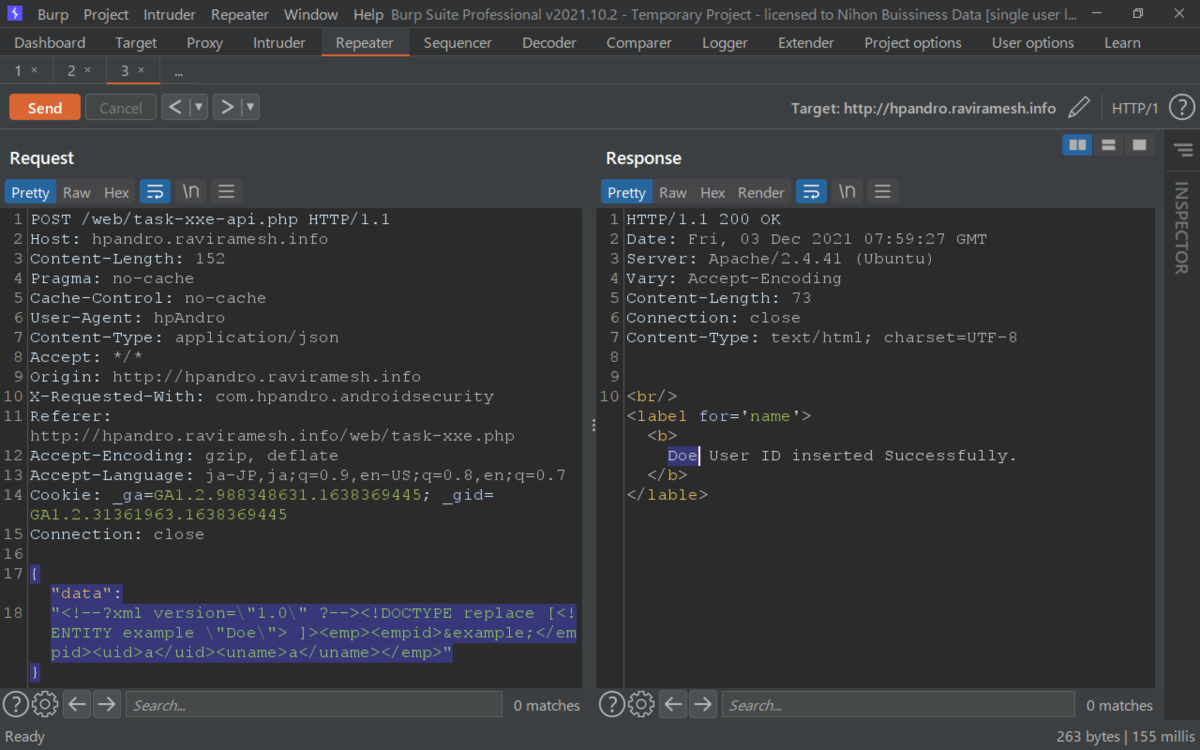Click the Cancel button

pyautogui.click(x=121, y=108)
